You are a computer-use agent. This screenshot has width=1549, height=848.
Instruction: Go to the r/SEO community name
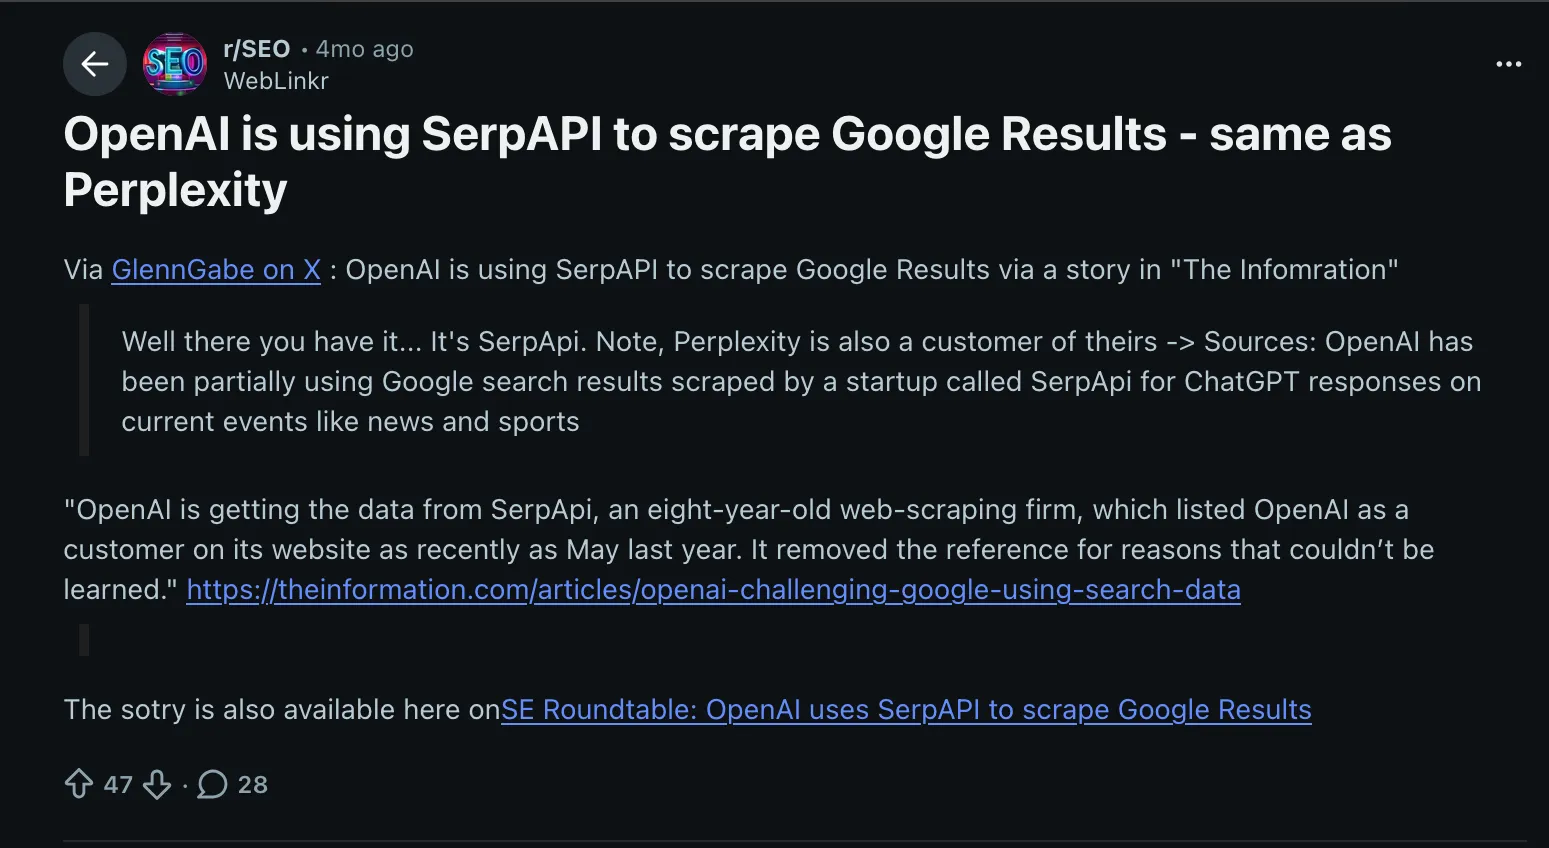tap(257, 49)
